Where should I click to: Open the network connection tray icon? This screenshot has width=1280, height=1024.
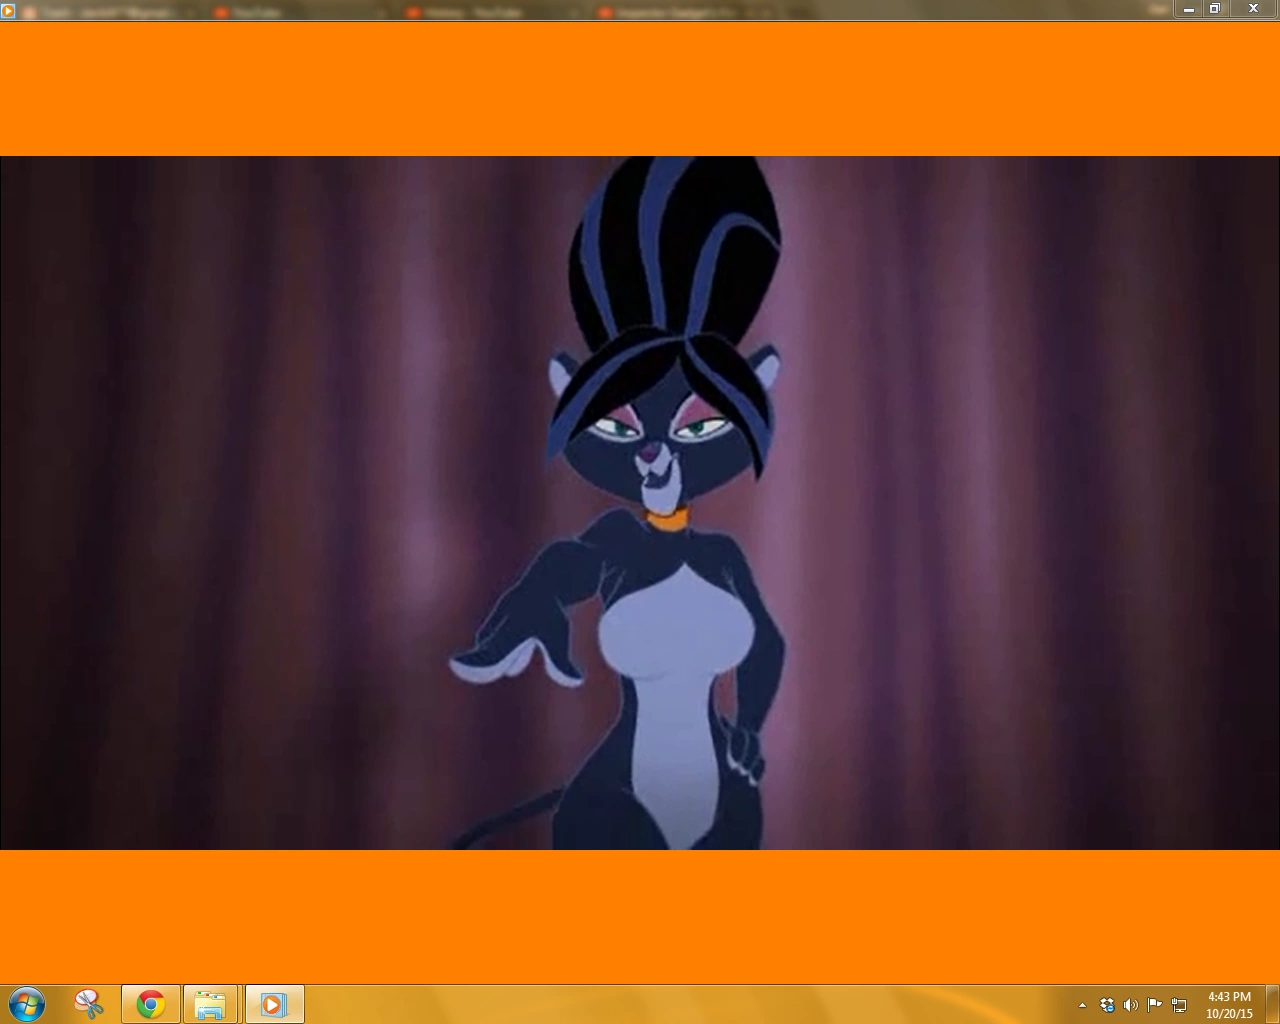(x=1179, y=1005)
